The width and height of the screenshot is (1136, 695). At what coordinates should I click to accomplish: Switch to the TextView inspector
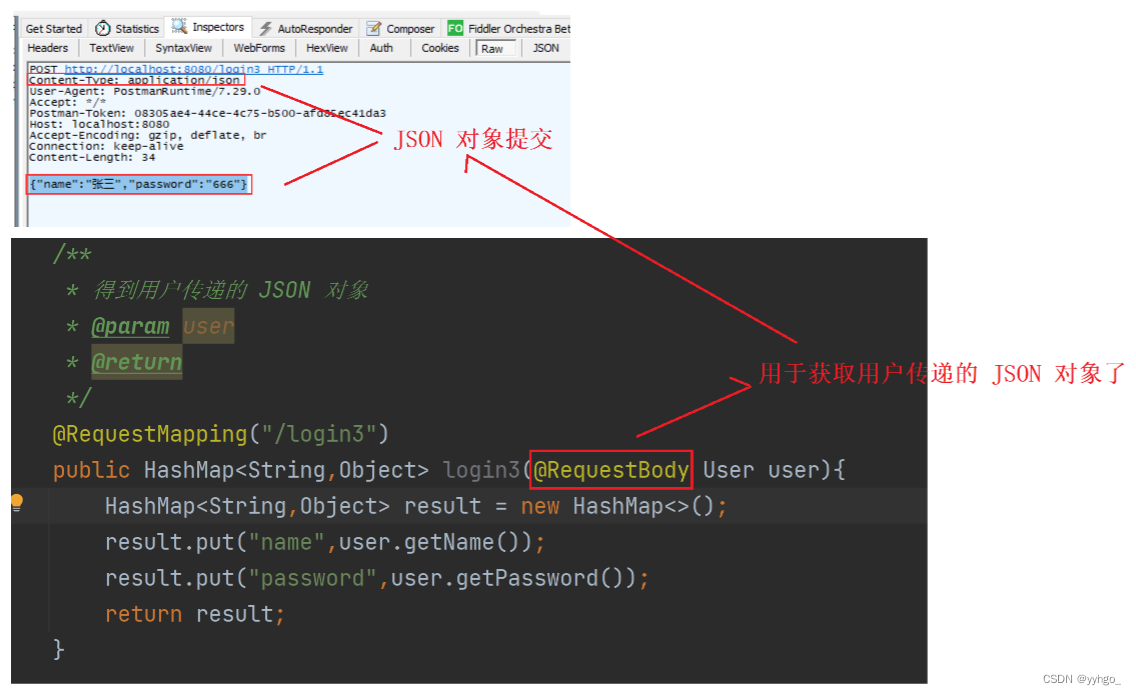click(x=112, y=48)
